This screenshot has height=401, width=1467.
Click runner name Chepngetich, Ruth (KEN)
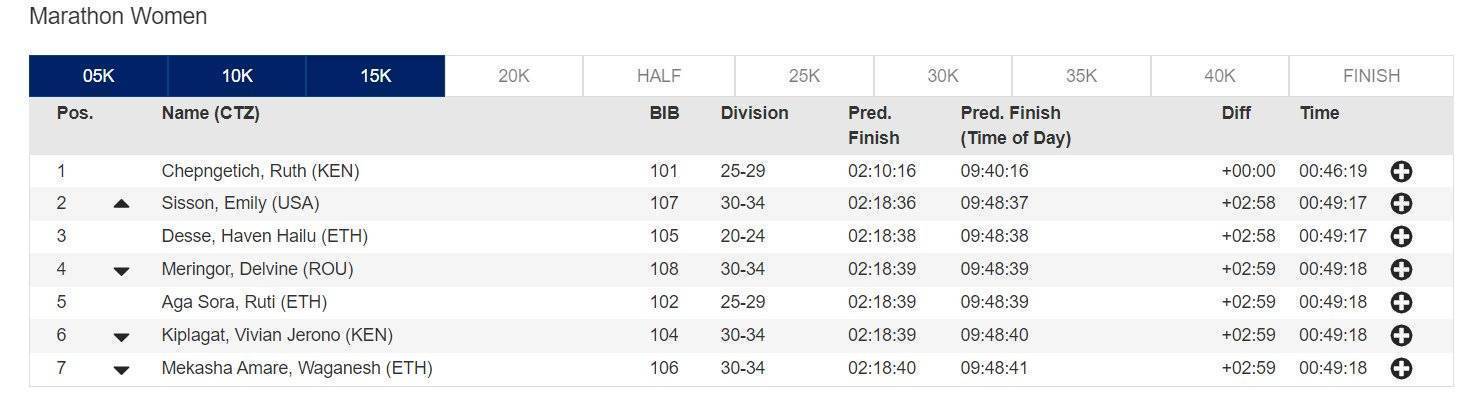[260, 171]
